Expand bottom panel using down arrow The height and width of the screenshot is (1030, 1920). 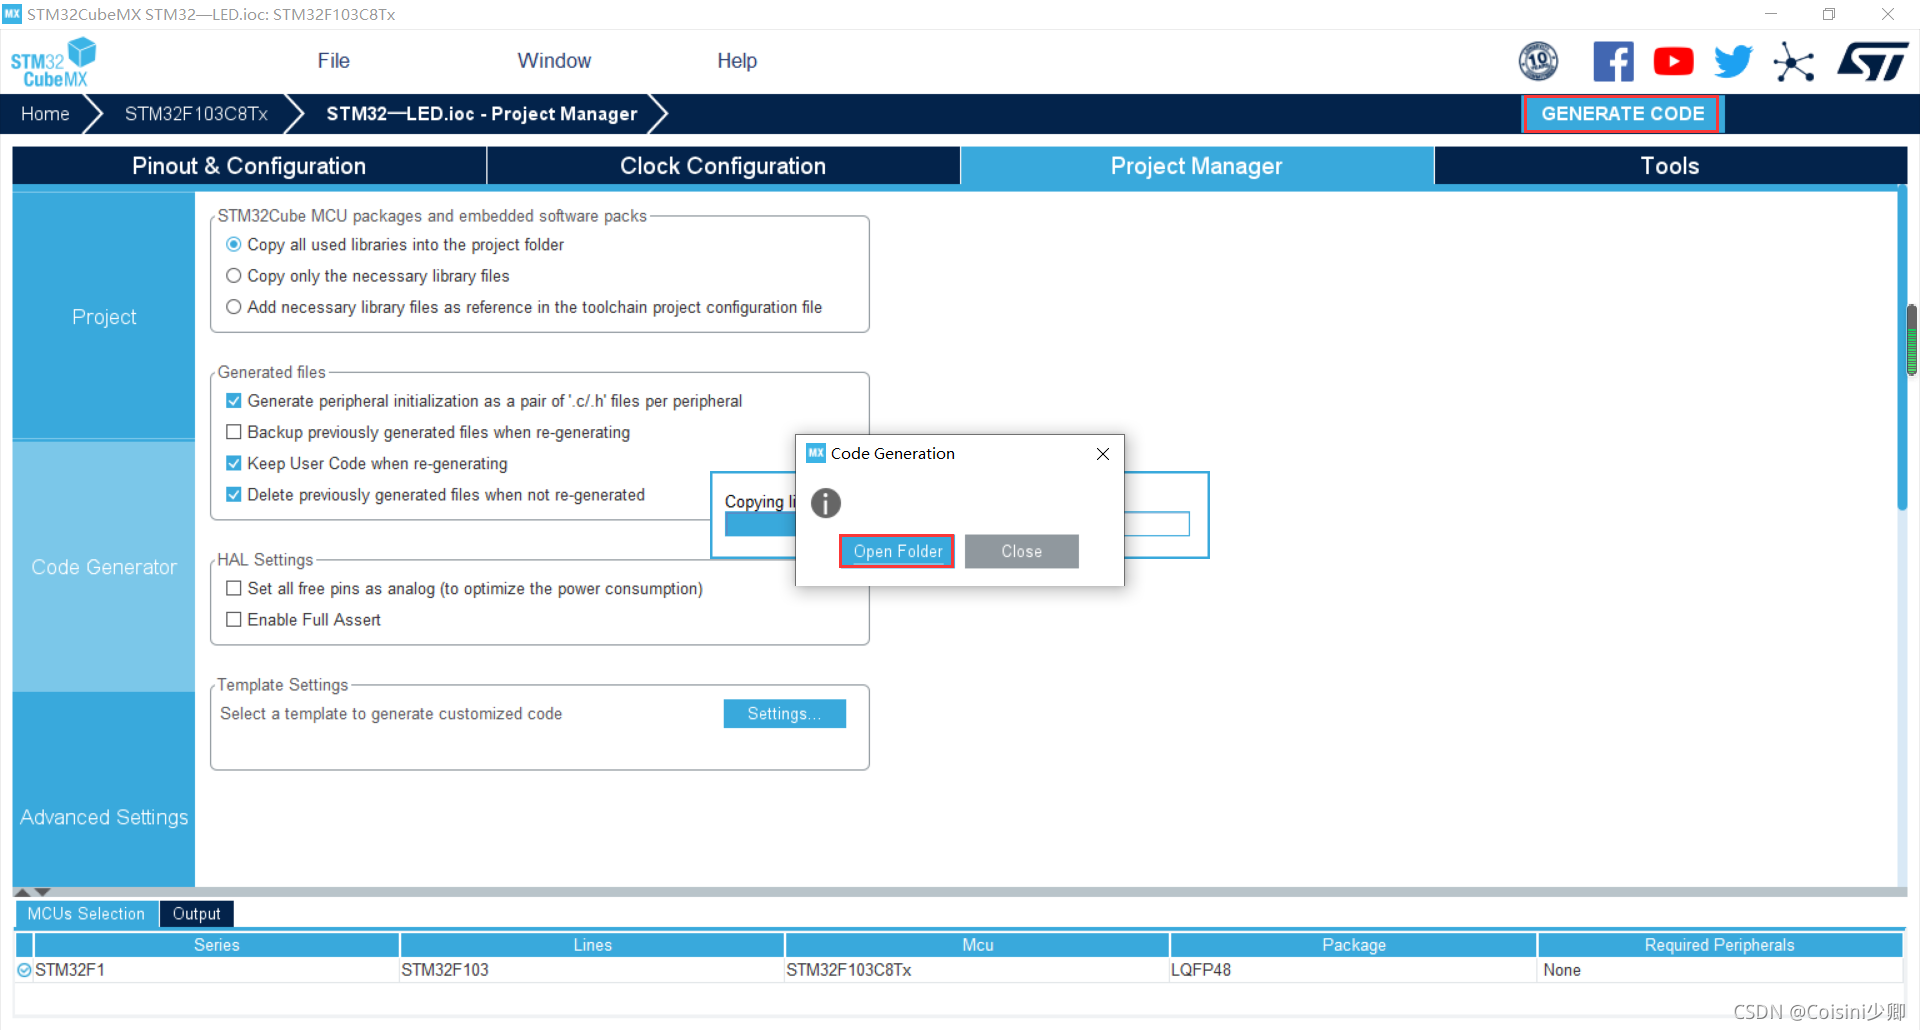tap(42, 892)
